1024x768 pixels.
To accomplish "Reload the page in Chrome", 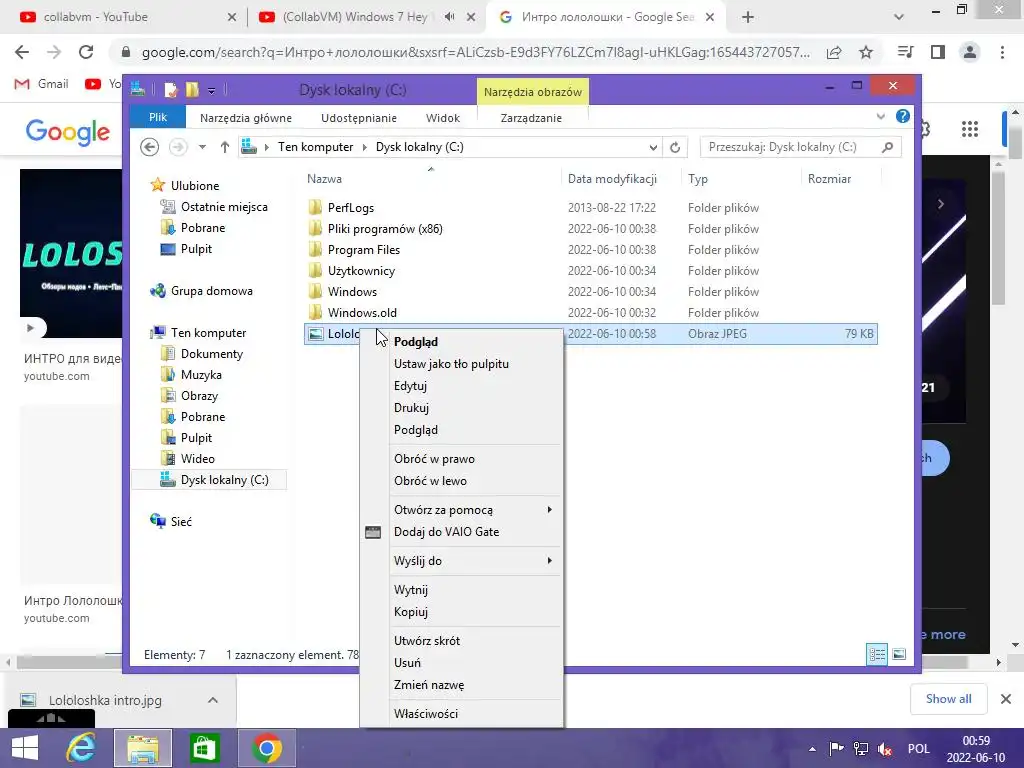I will point(86,52).
